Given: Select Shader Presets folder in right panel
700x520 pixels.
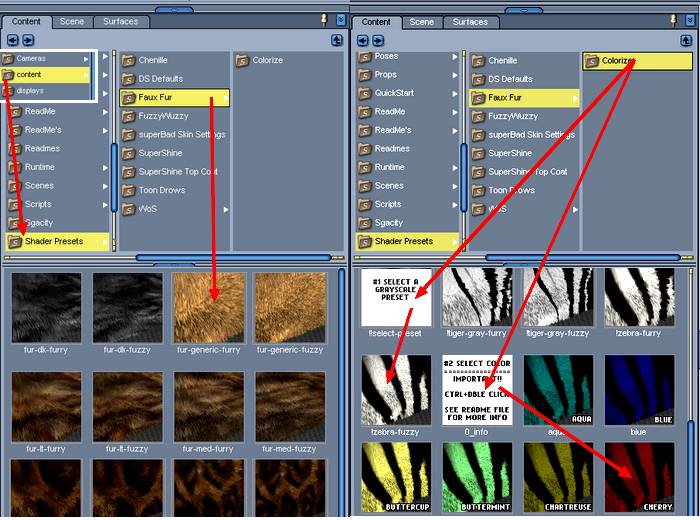Looking at the screenshot, I should coord(407,241).
